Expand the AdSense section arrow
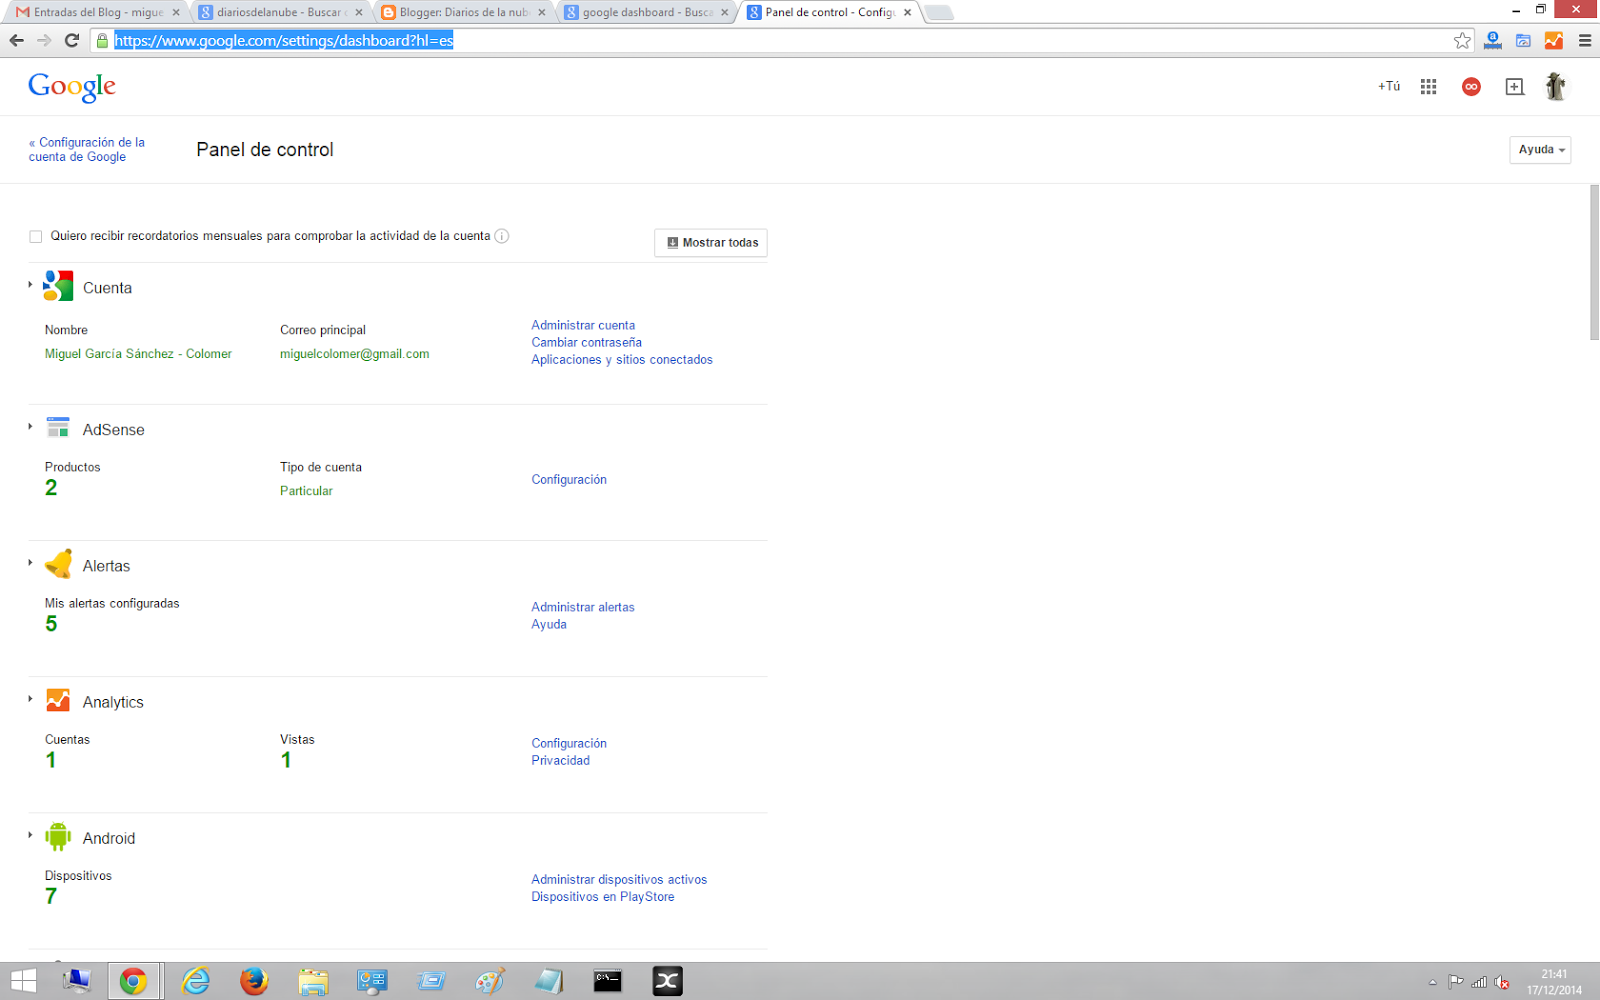Viewport: 1600px width, 1000px height. (x=30, y=427)
